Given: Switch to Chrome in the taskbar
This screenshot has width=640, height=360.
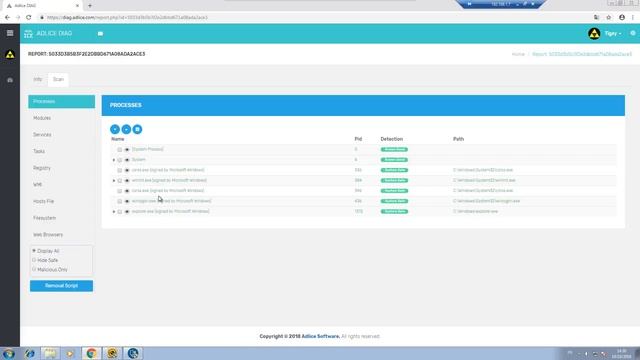Looking at the screenshot, I should (x=91, y=353).
